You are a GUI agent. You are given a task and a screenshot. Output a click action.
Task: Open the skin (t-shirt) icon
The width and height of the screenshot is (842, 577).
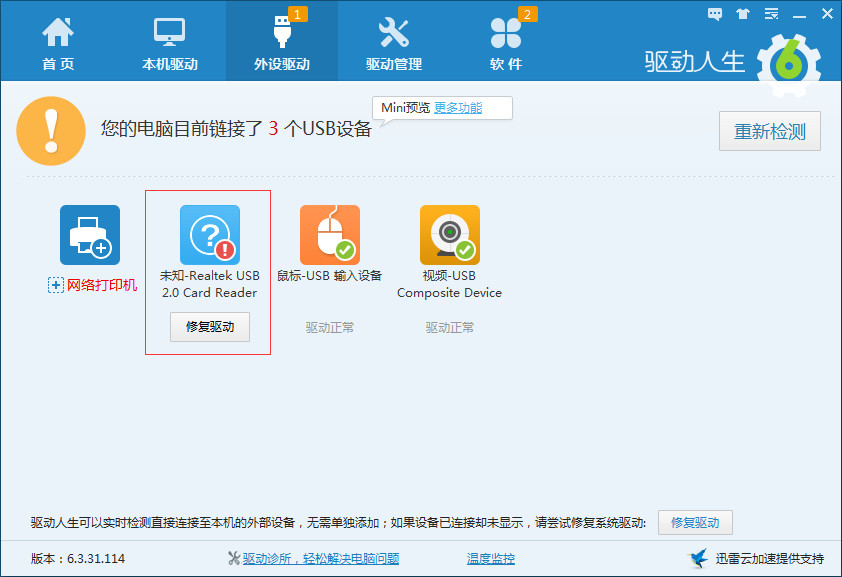click(742, 13)
